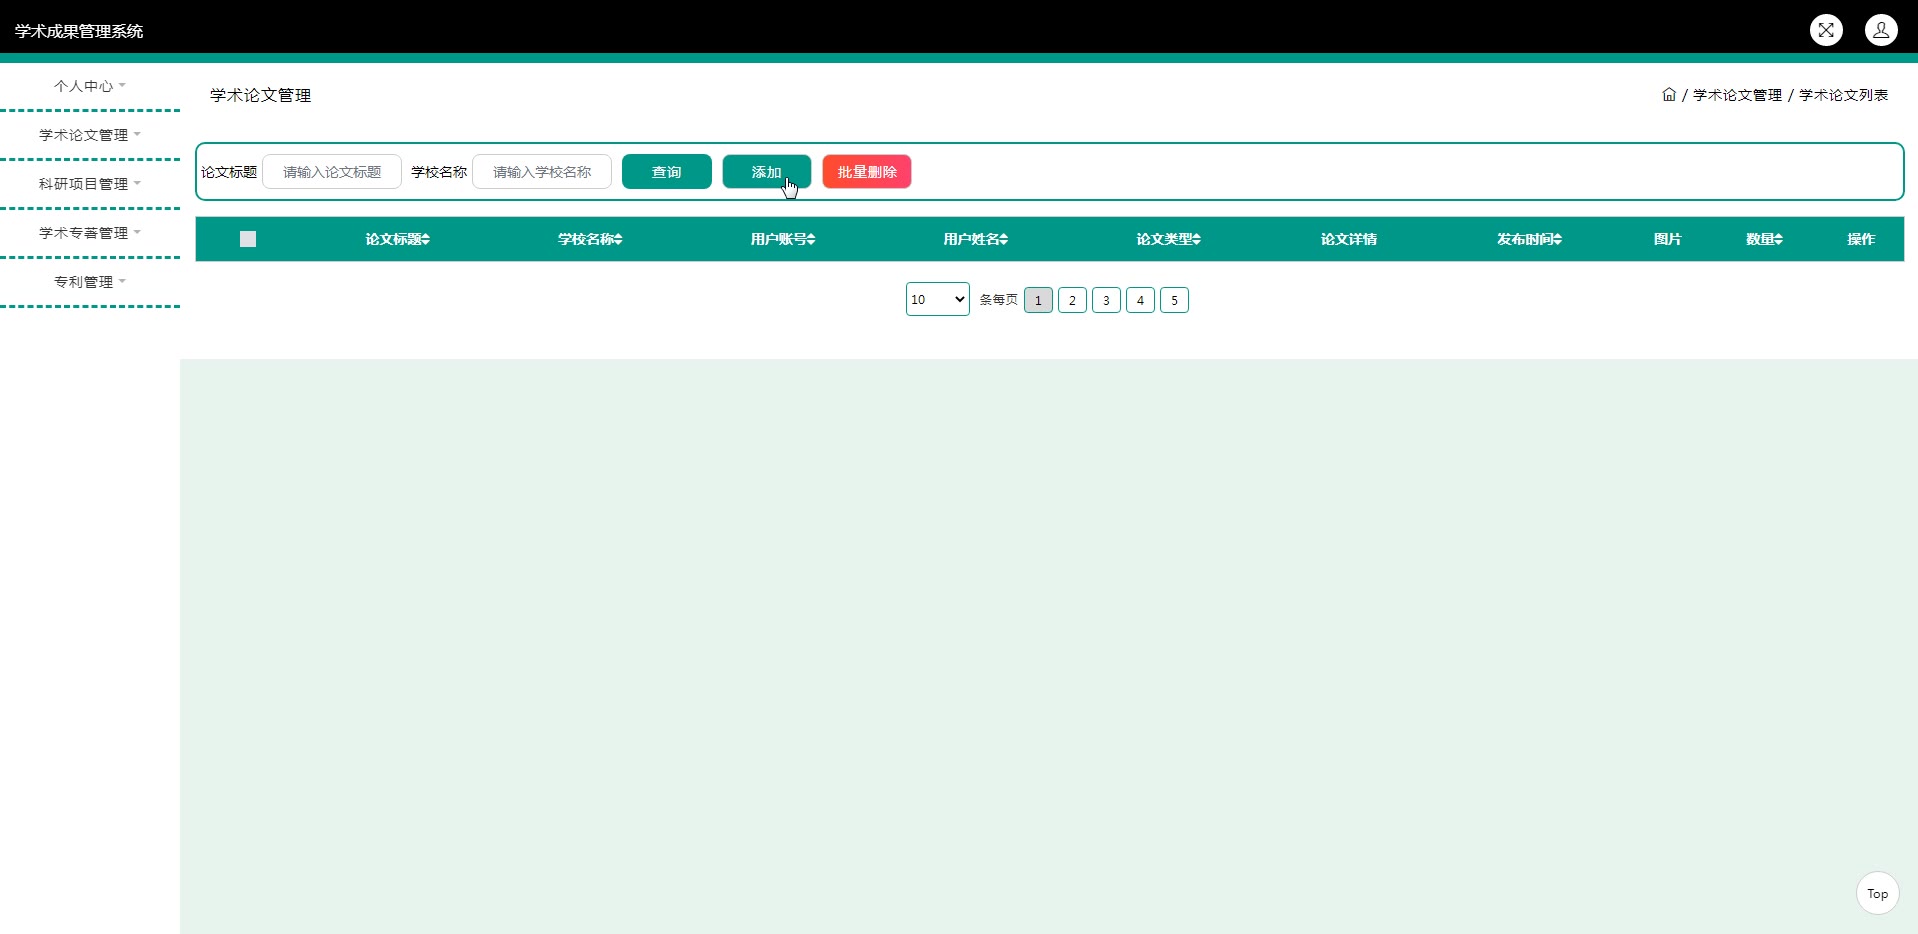Image resolution: width=1918 pixels, height=934 pixels.
Task: Go to pagination page 4
Action: [1140, 300]
